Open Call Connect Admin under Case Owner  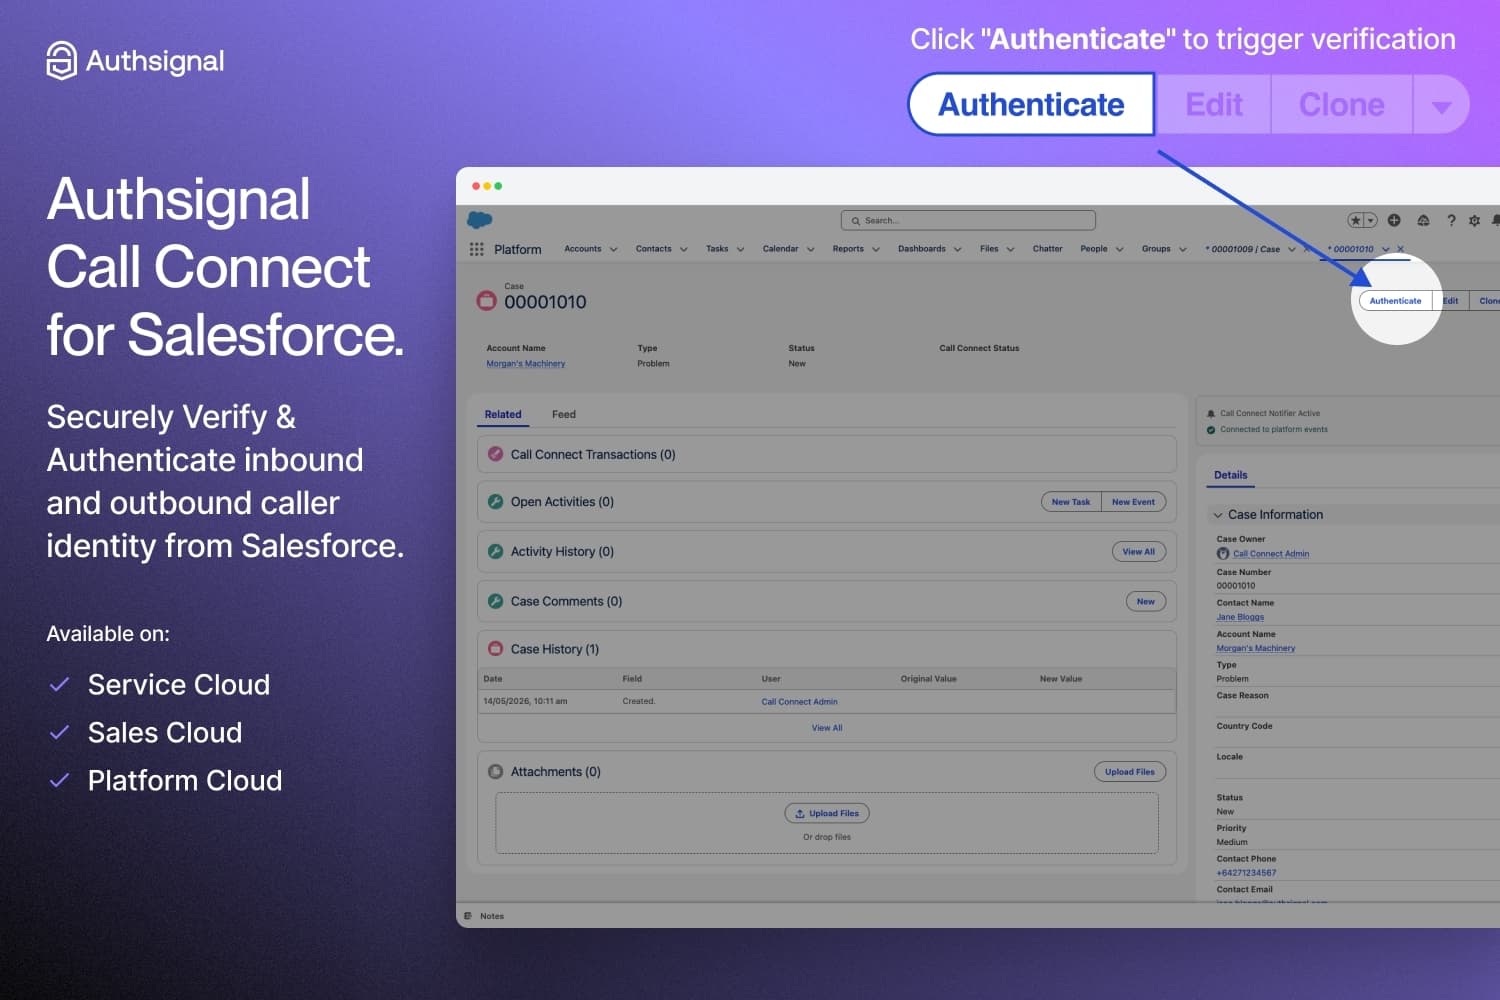pos(1271,554)
